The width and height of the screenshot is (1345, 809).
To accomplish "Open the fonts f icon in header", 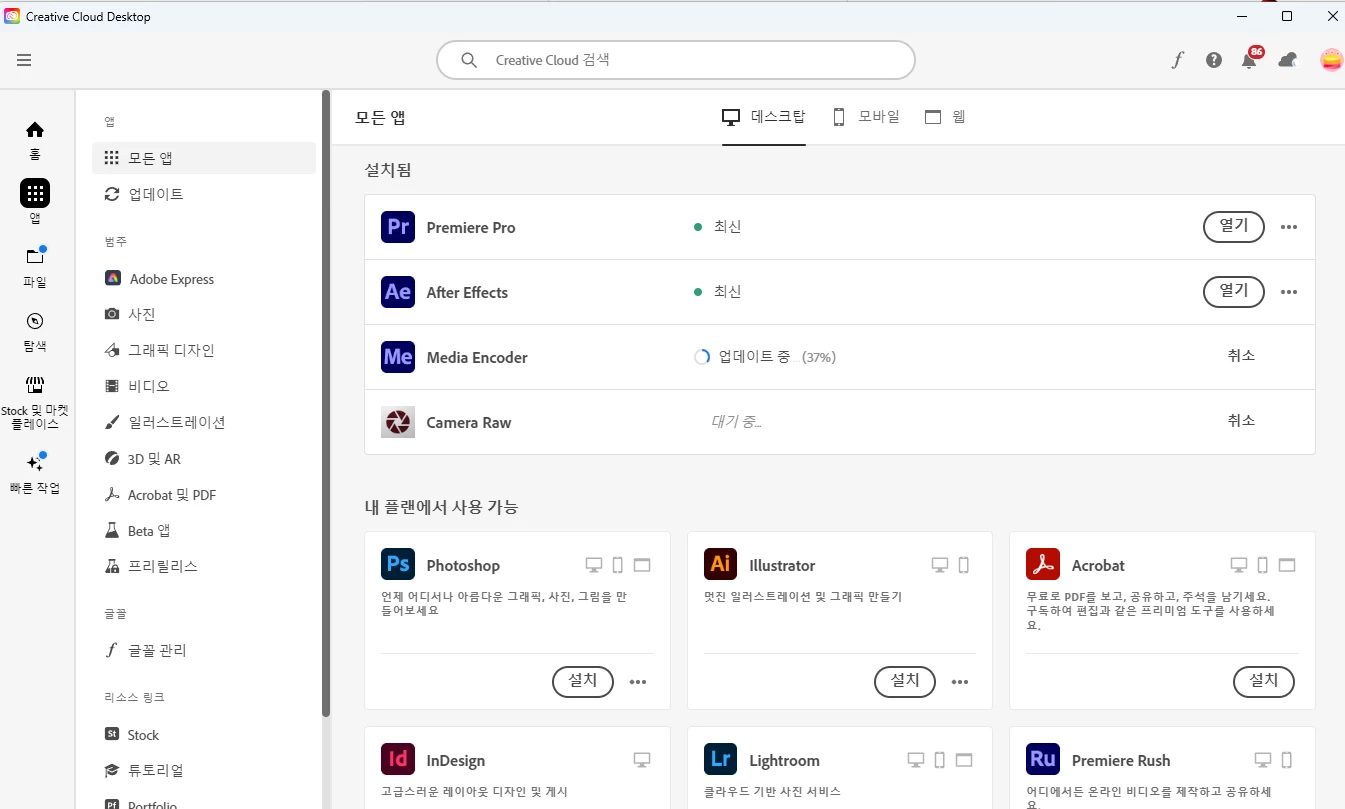I will (1177, 60).
